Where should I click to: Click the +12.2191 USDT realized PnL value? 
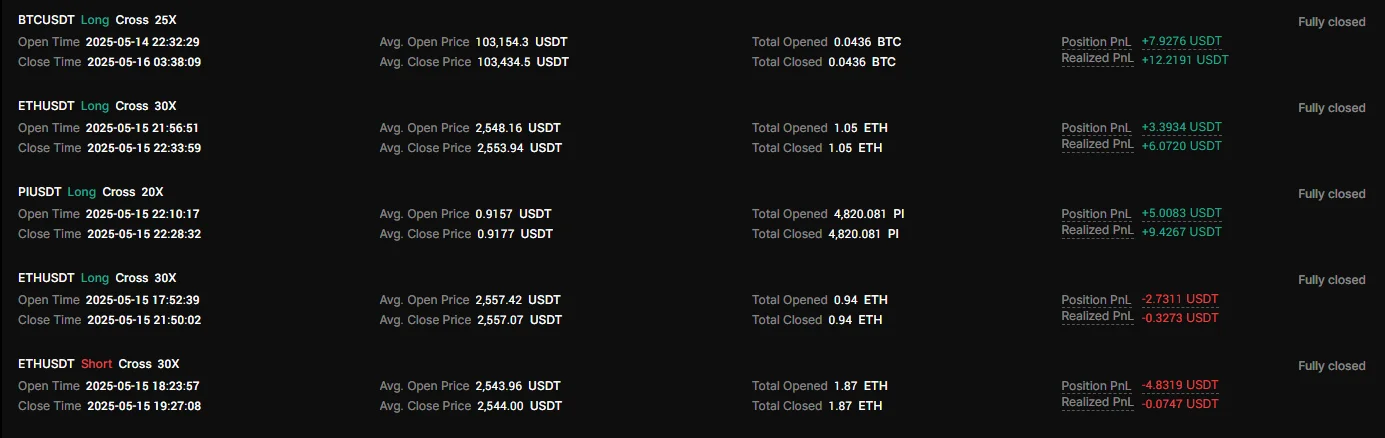point(1184,60)
